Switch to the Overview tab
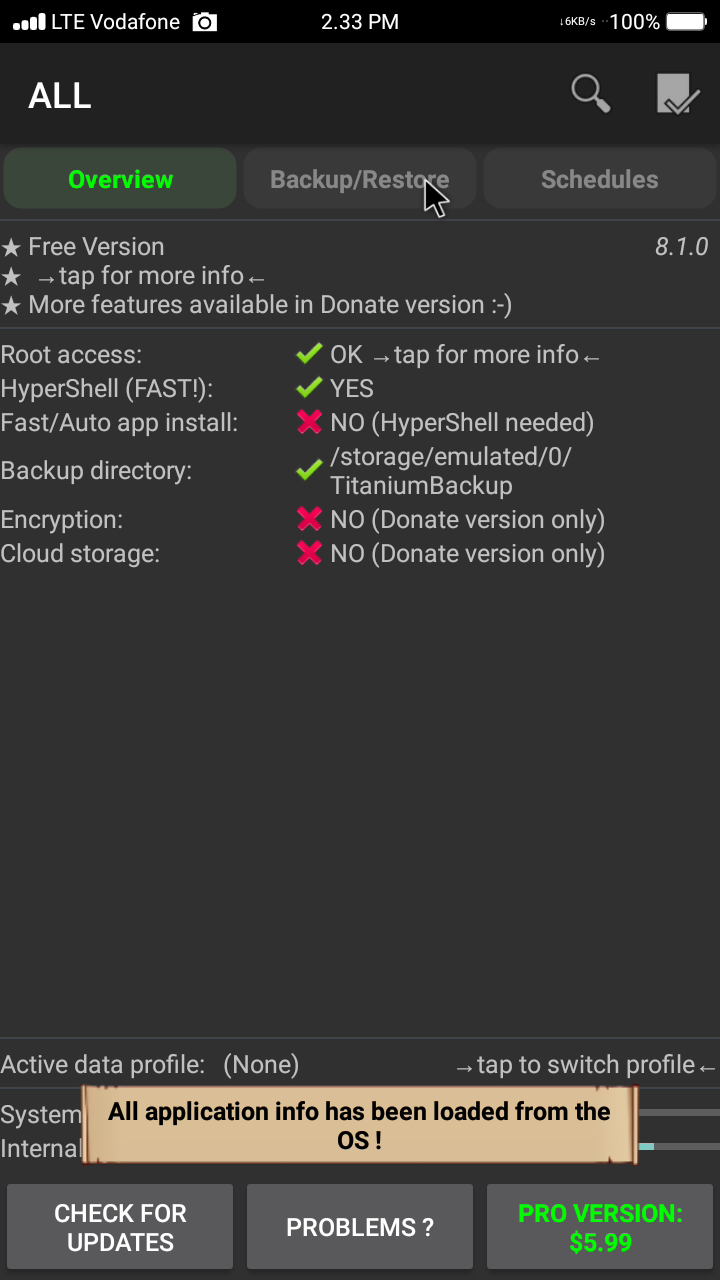The width and height of the screenshot is (720, 1280). click(x=120, y=179)
